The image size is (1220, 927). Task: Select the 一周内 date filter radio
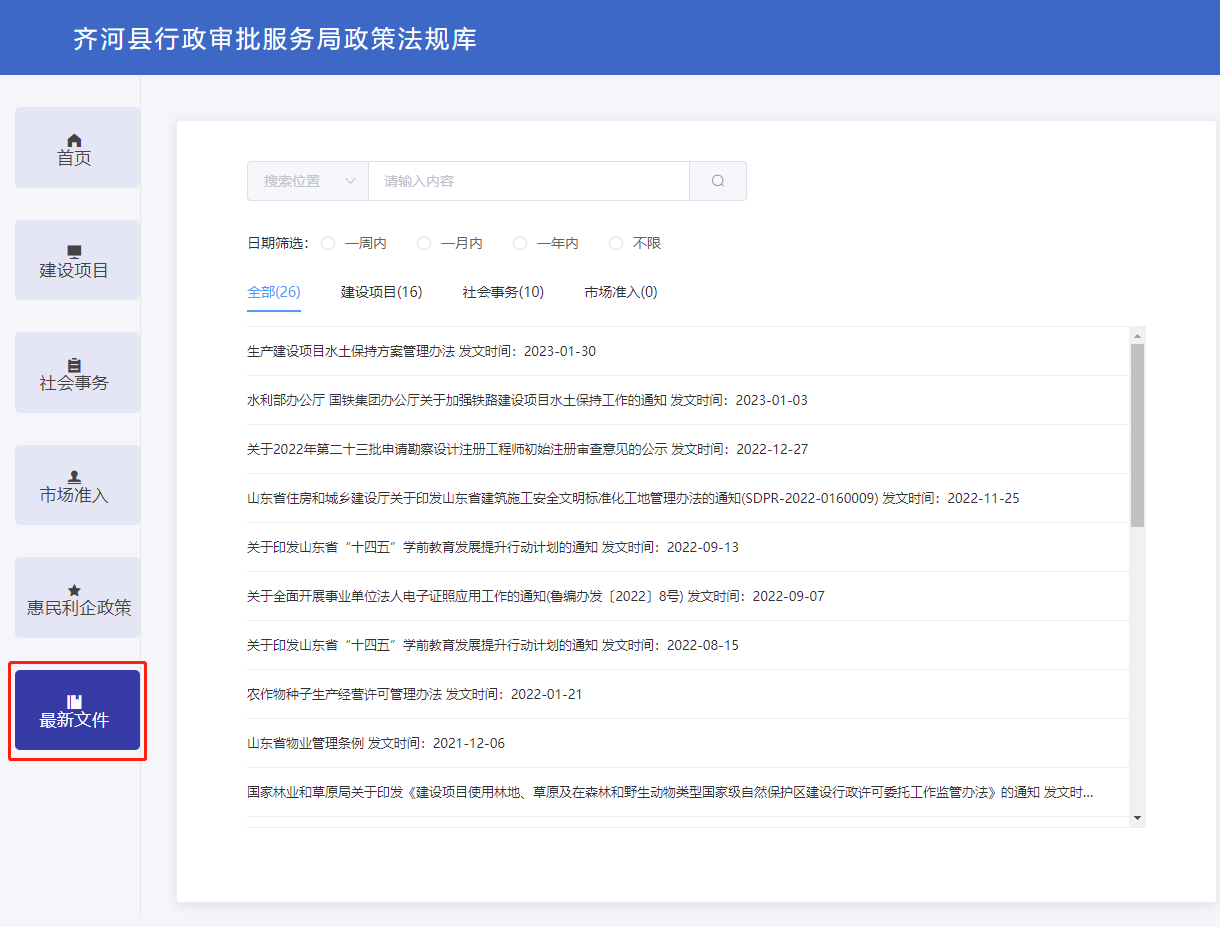(328, 243)
